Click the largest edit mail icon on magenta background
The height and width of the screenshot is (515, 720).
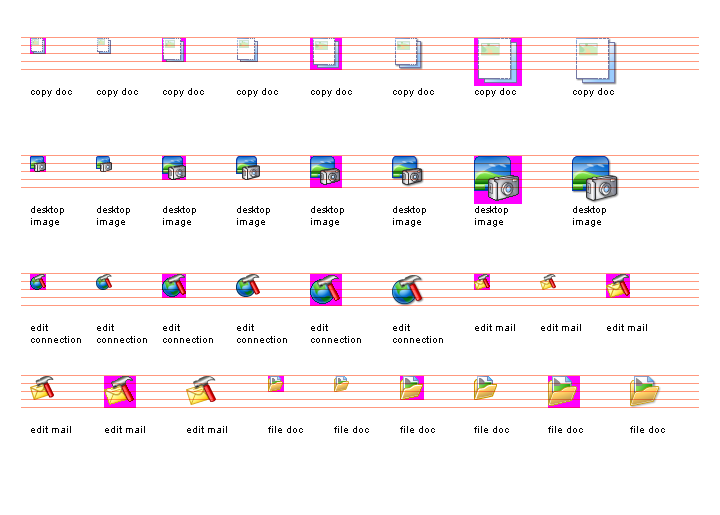[x=119, y=391]
